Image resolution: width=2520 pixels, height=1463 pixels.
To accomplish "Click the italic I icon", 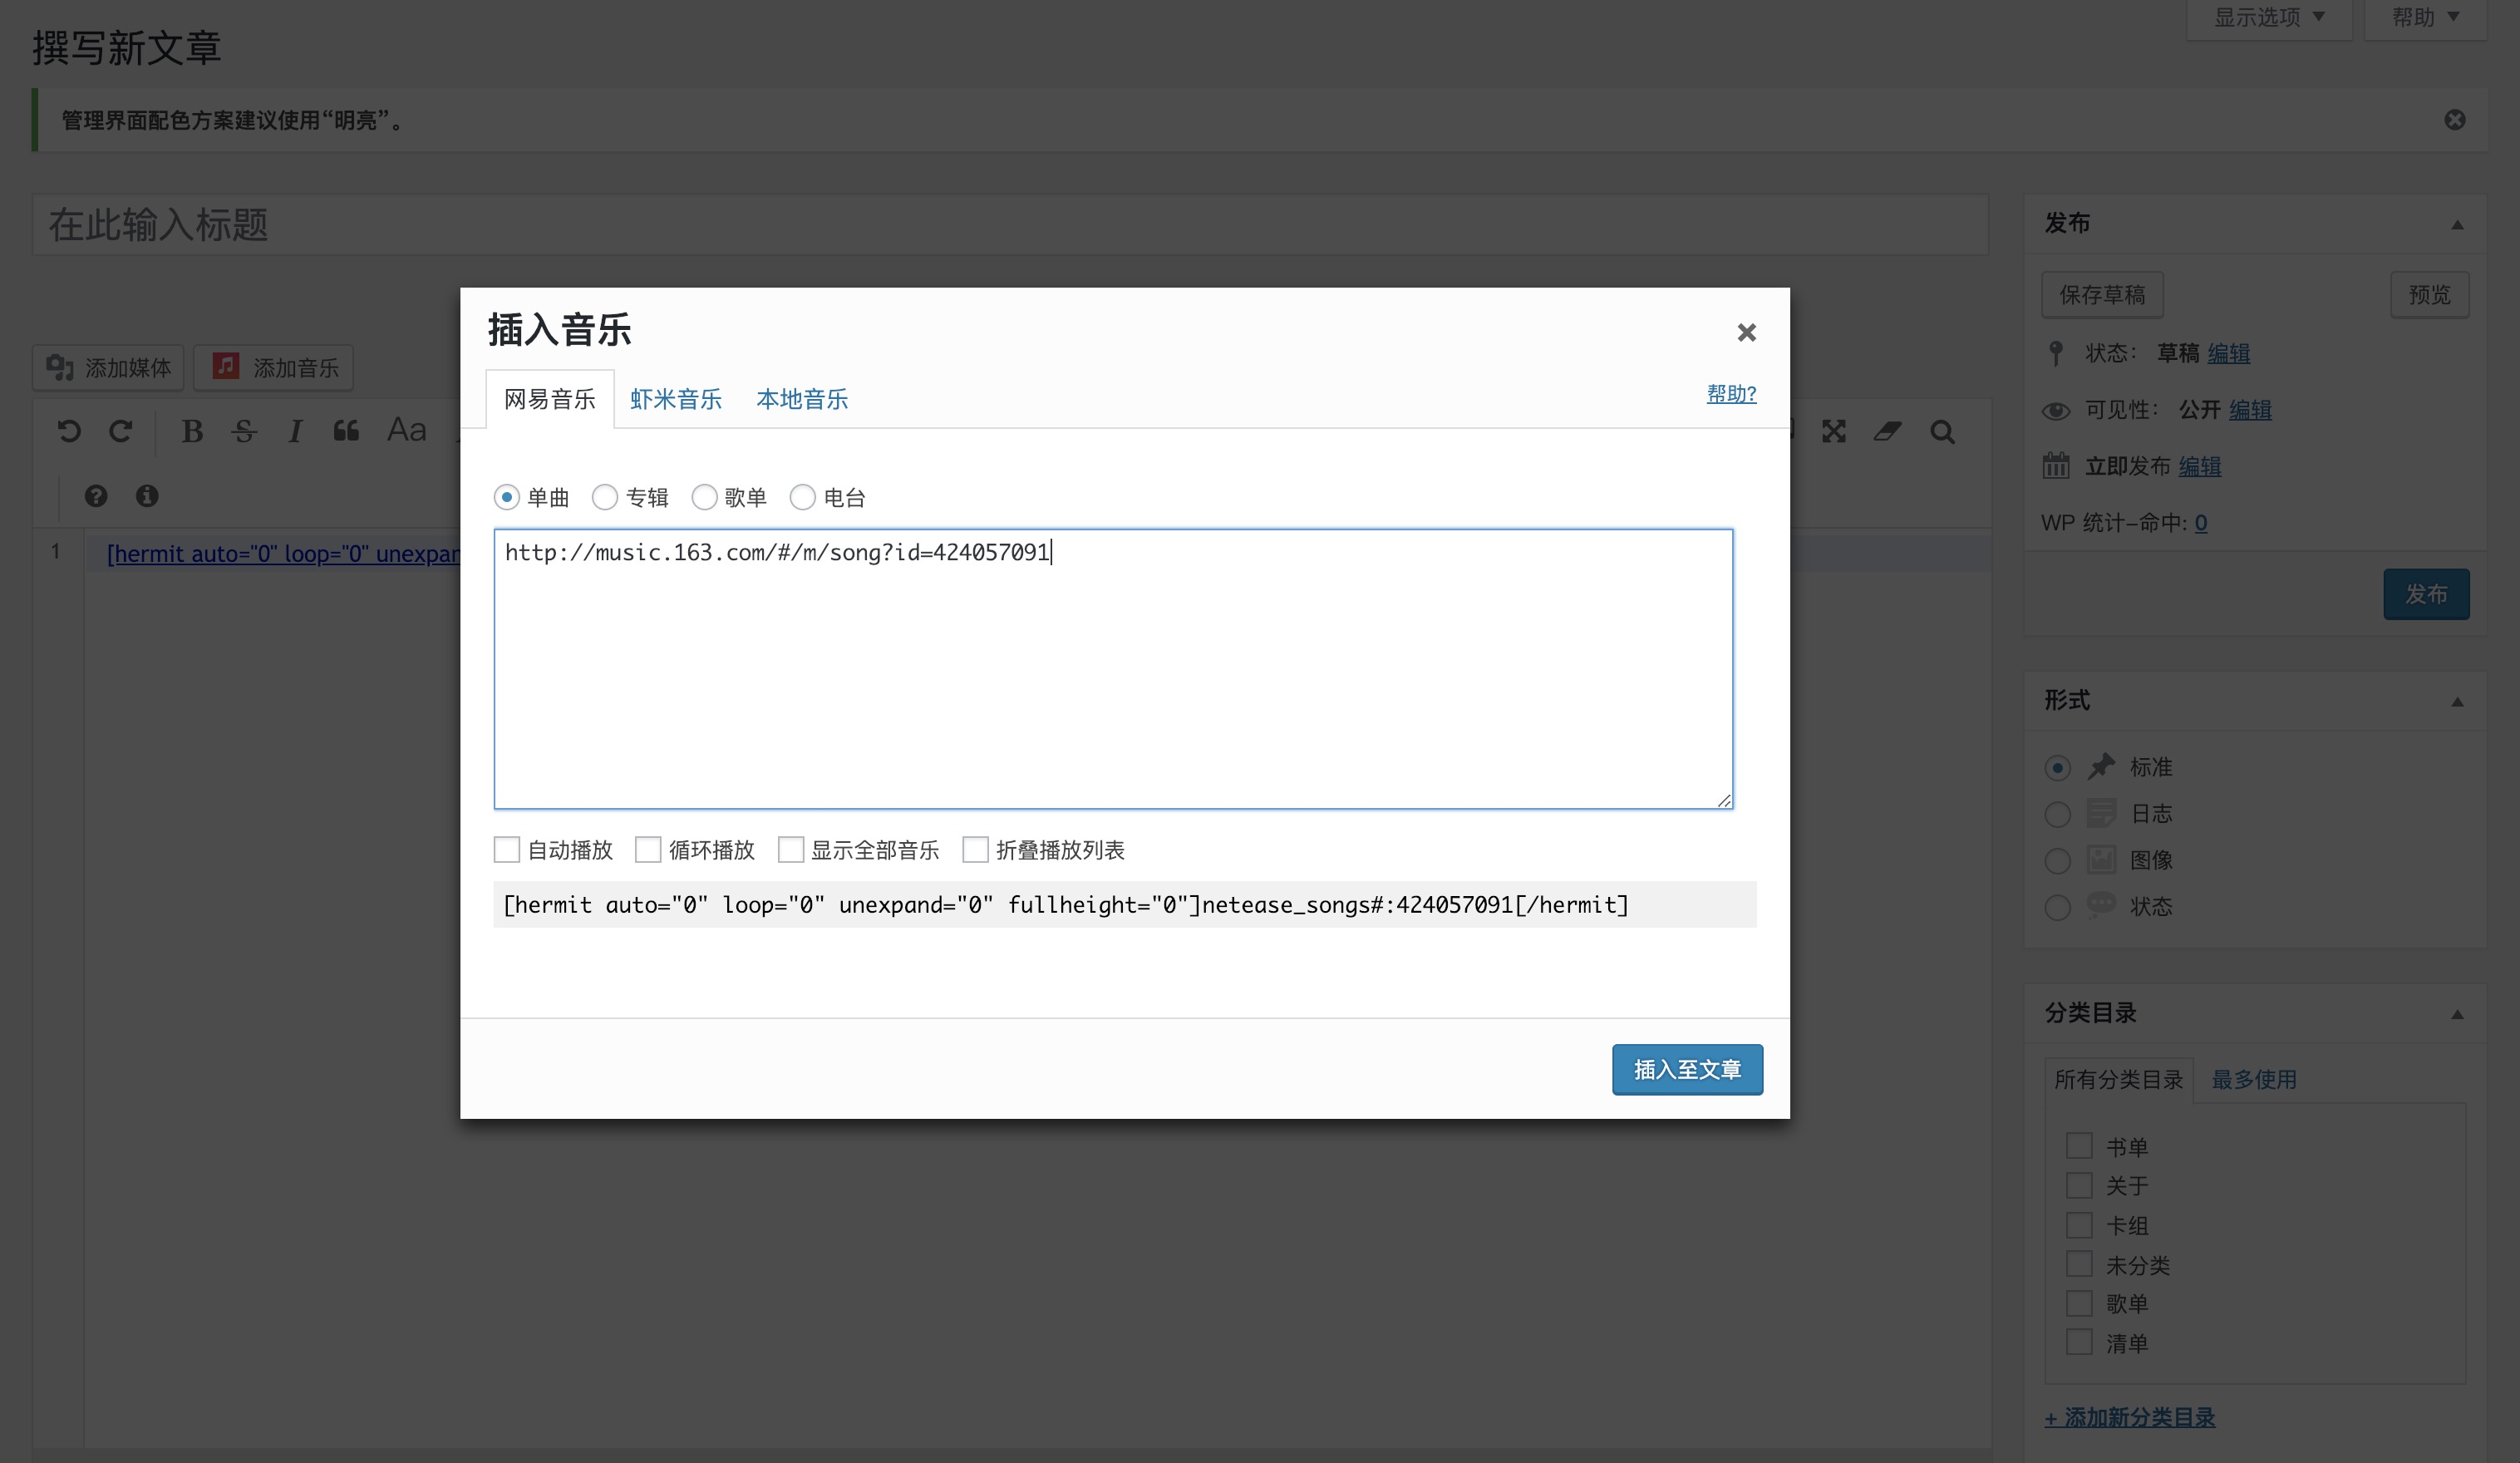I will 295,431.
